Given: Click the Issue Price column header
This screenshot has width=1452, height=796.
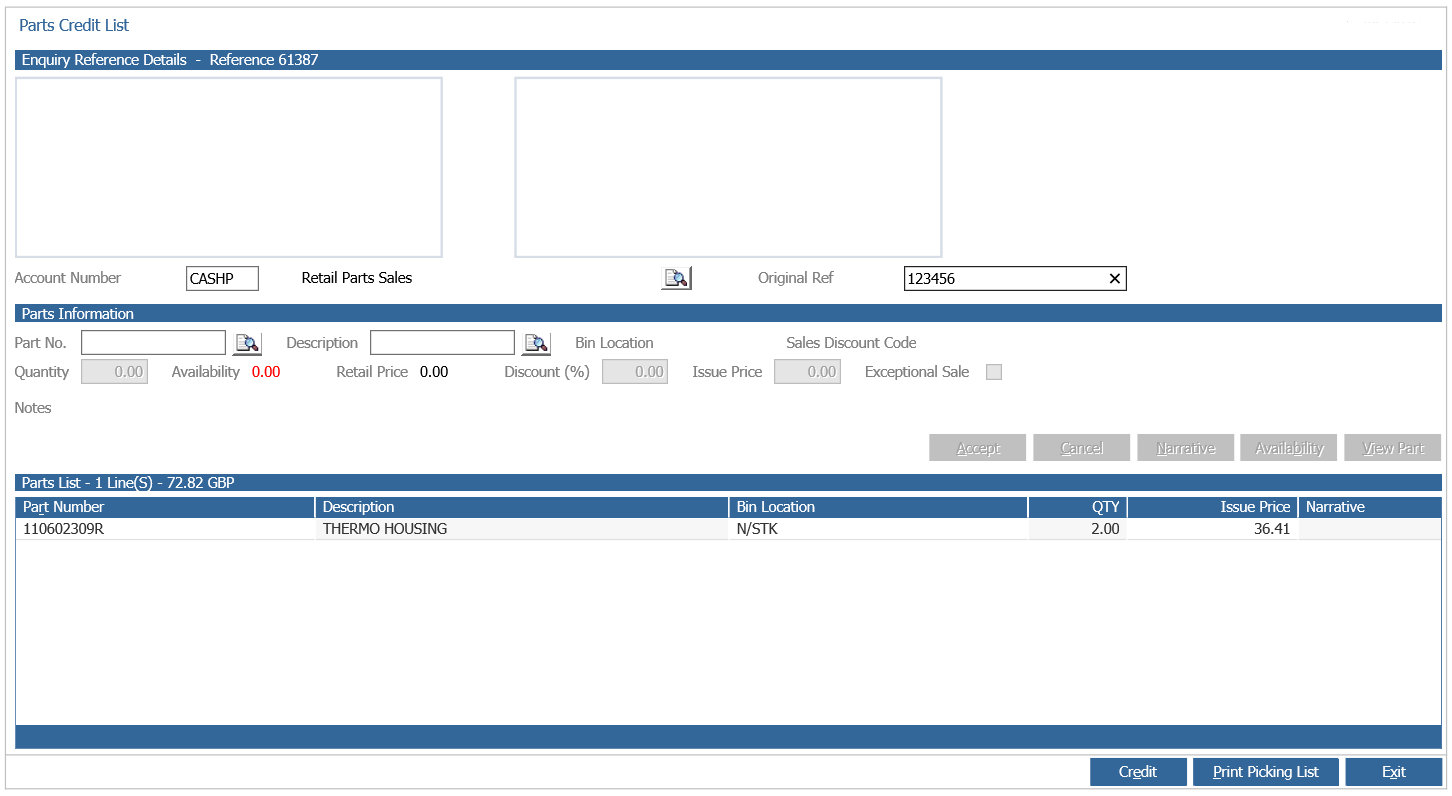Looking at the screenshot, I should pyautogui.click(x=1213, y=507).
